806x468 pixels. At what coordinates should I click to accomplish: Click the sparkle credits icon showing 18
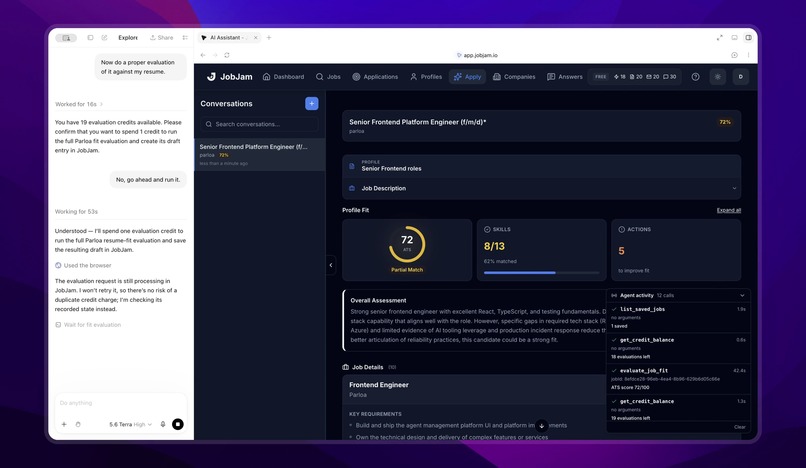click(619, 77)
